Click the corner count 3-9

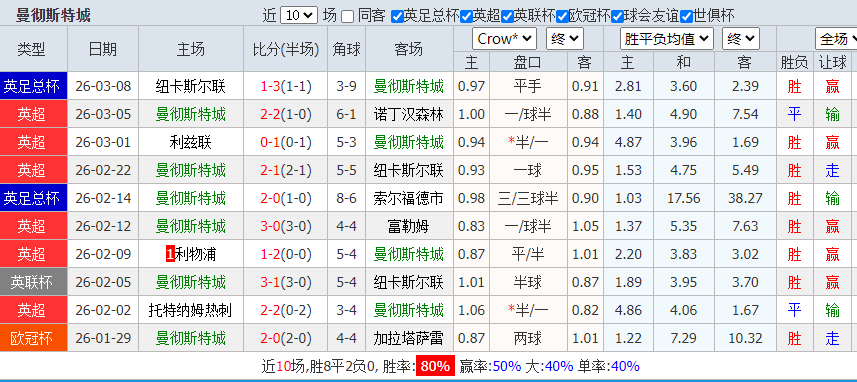347,86
